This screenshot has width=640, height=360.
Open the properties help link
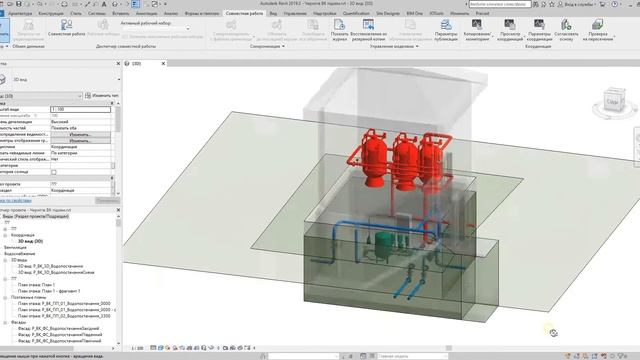click(x=16, y=200)
